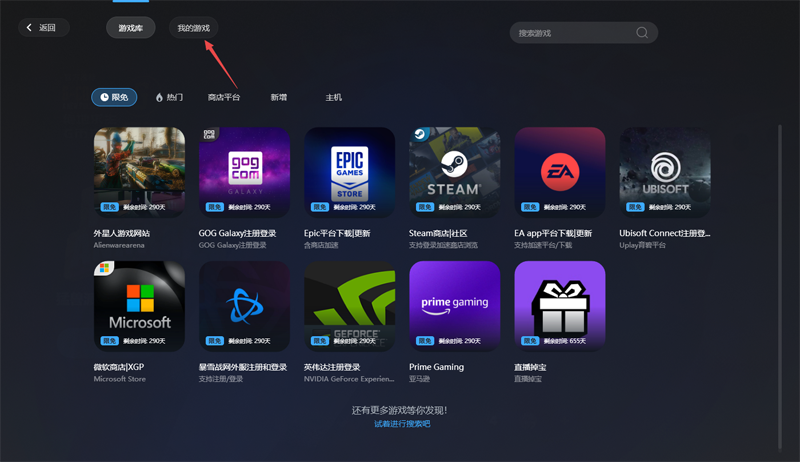Click the Ubisoft Connect注册登... title
Image resolution: width=800 pixels, height=462 pixels.
click(664, 233)
